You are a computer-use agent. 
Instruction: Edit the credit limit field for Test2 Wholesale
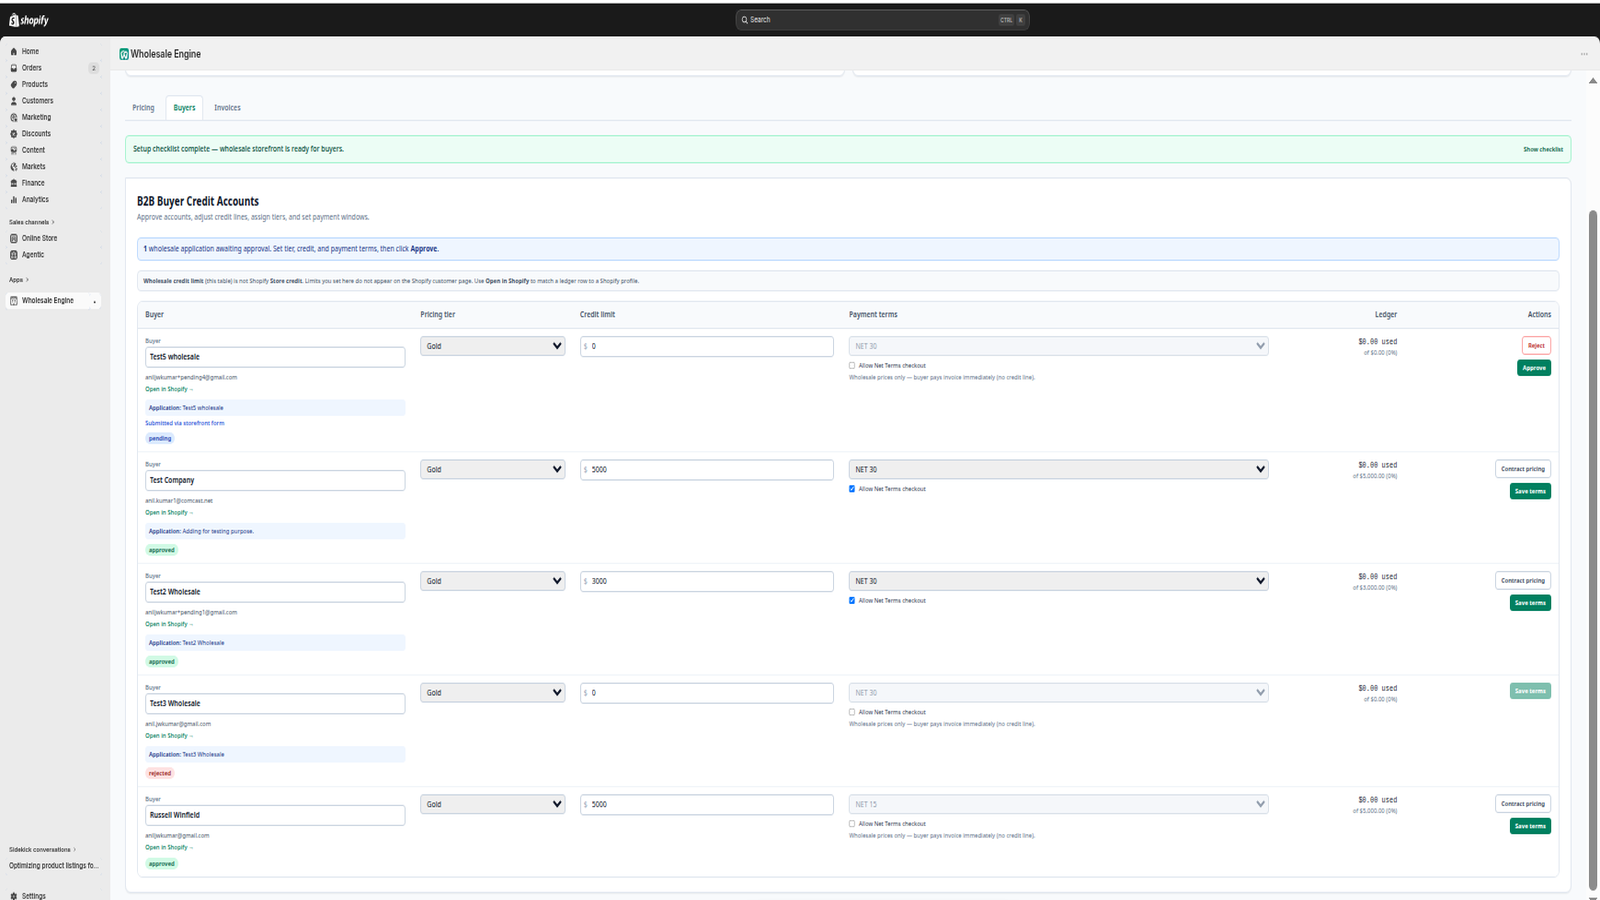tap(707, 581)
